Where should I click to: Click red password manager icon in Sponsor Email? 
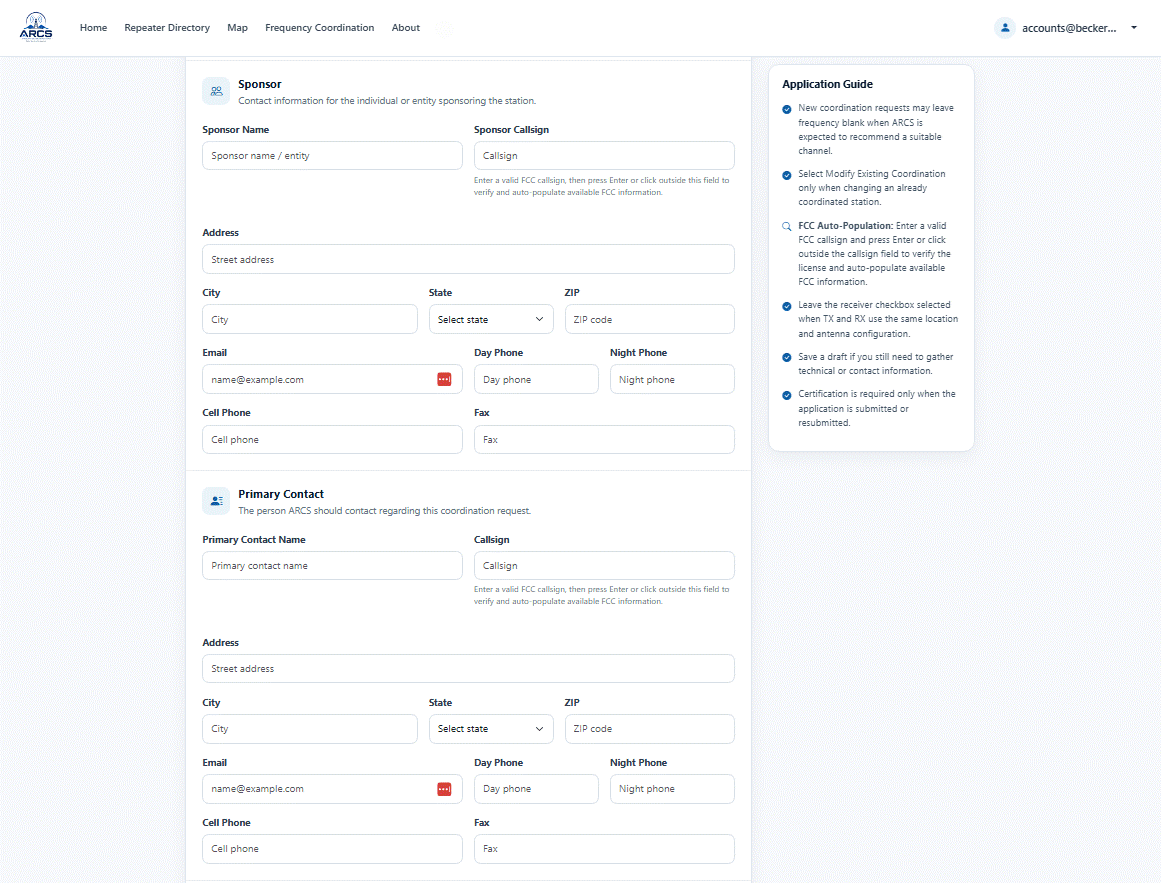tap(444, 379)
